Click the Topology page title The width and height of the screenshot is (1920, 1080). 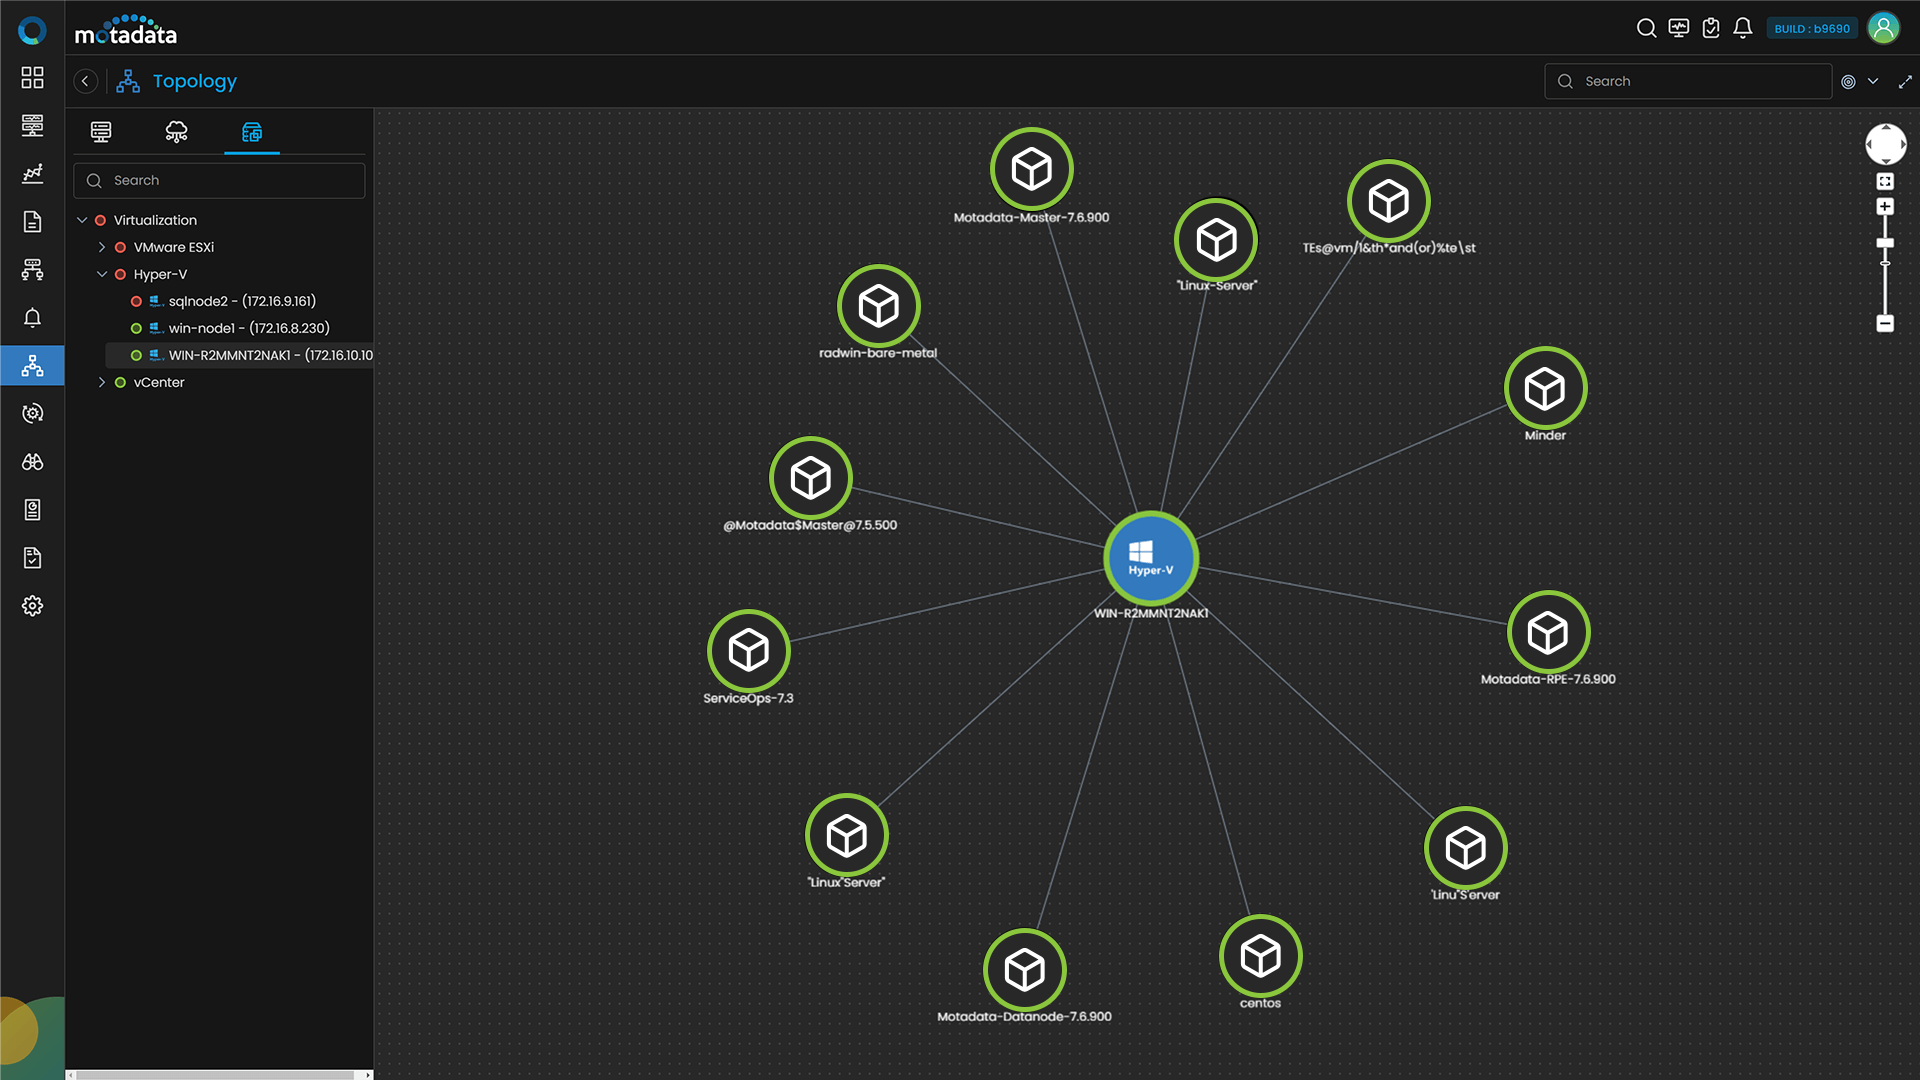[195, 81]
